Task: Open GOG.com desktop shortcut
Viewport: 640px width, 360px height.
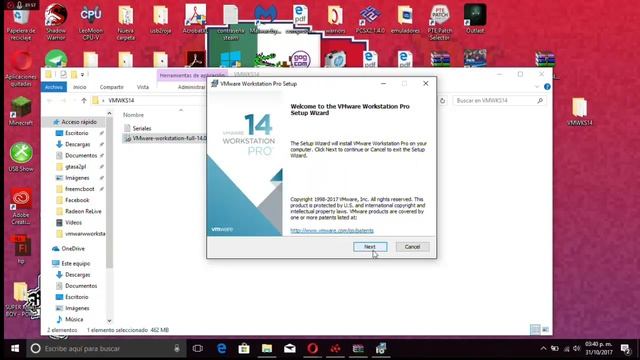Action: click(300, 60)
